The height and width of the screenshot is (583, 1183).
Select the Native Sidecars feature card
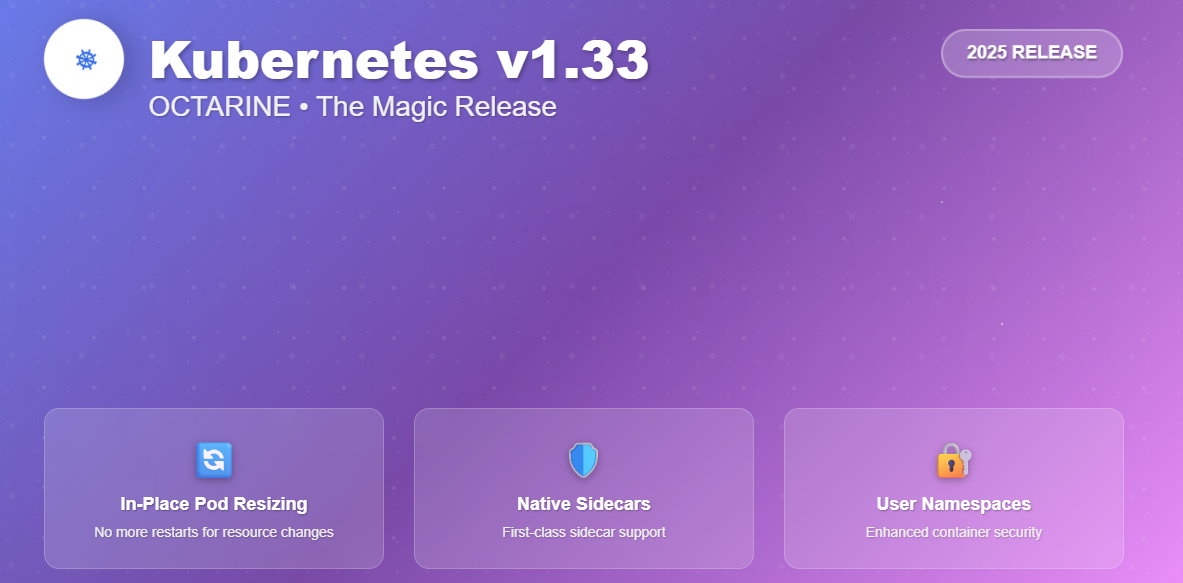coord(584,488)
